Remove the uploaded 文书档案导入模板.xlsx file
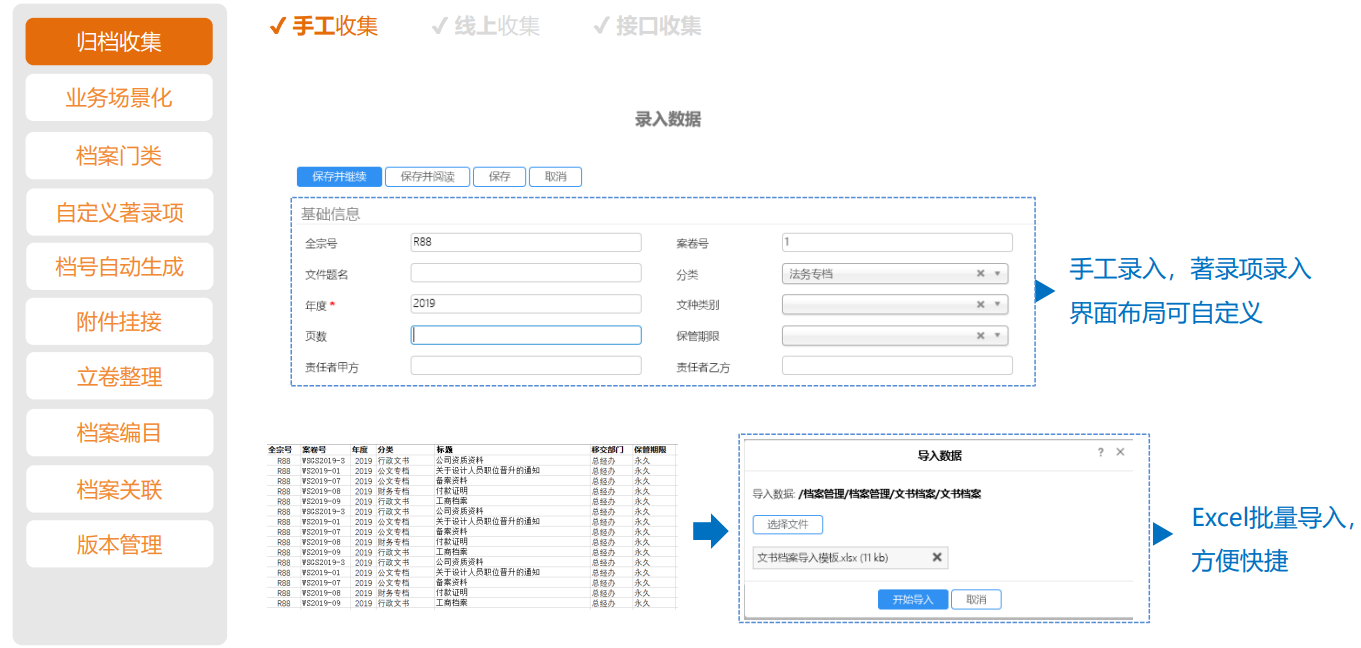Viewport: 1361px width, 648px height. point(937,558)
